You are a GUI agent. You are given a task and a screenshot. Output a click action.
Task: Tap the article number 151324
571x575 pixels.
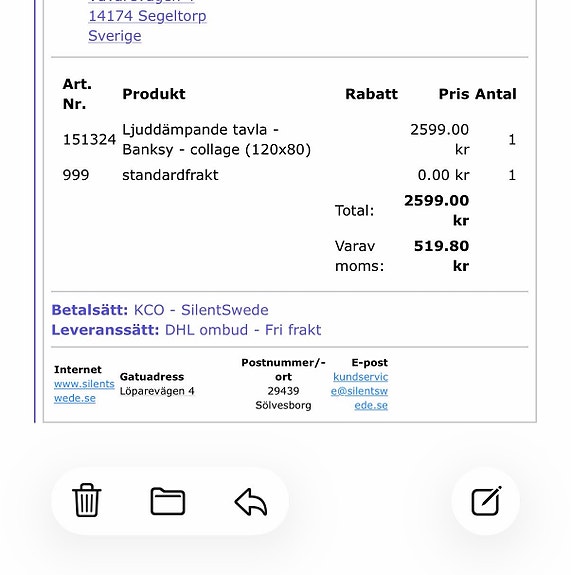89,140
